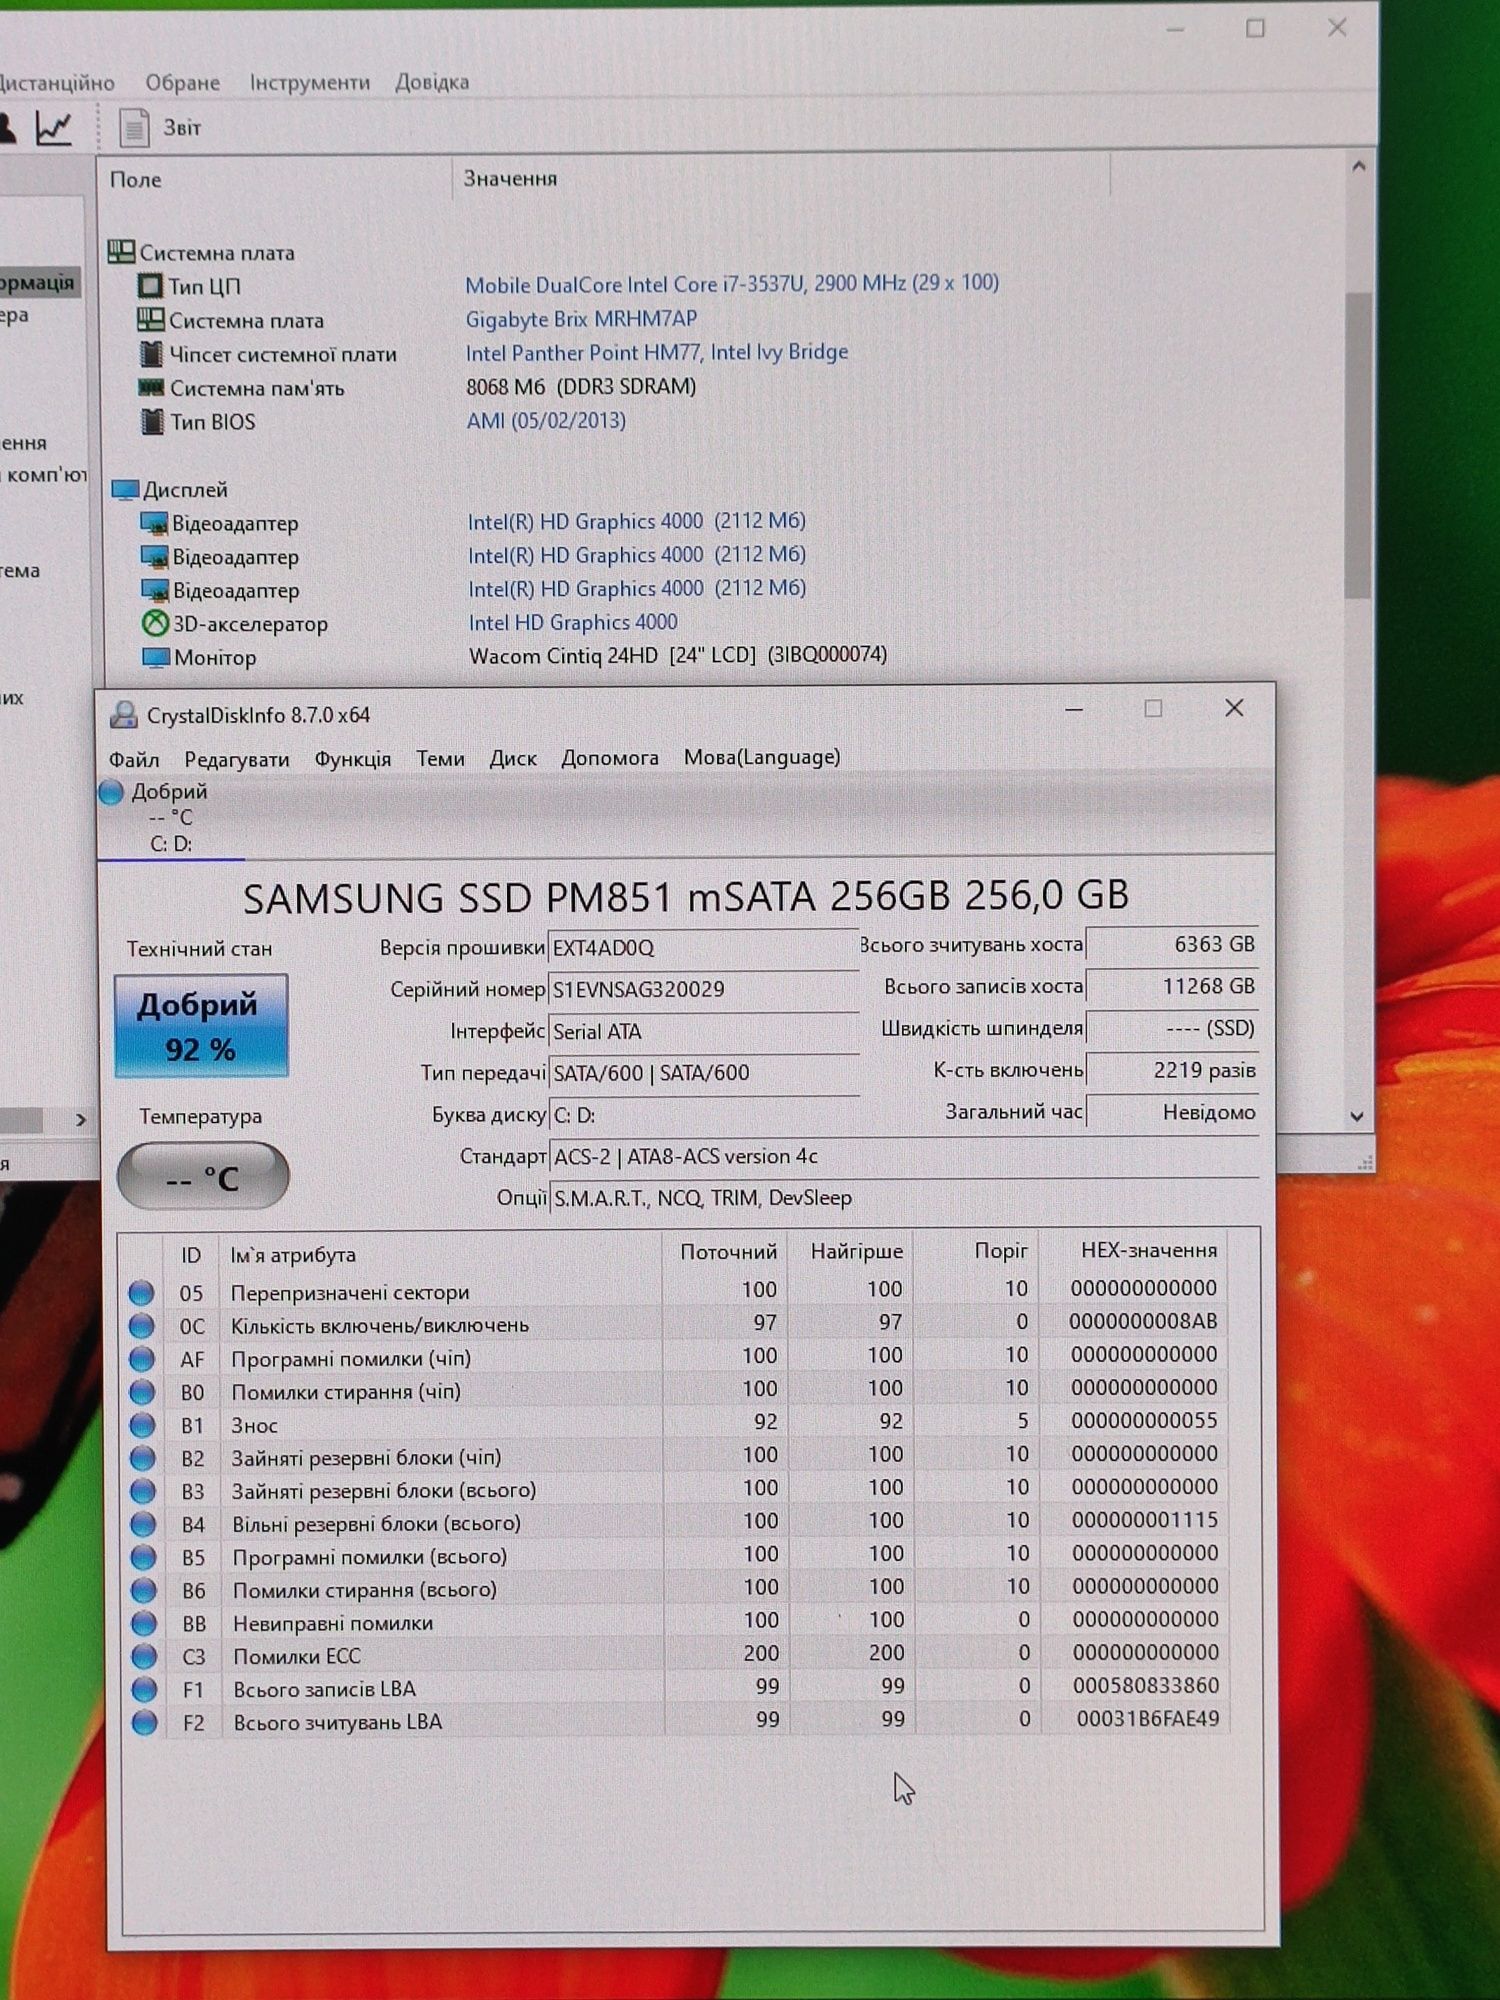Open the Intel Panther Point HM77 chipset link

click(657, 352)
